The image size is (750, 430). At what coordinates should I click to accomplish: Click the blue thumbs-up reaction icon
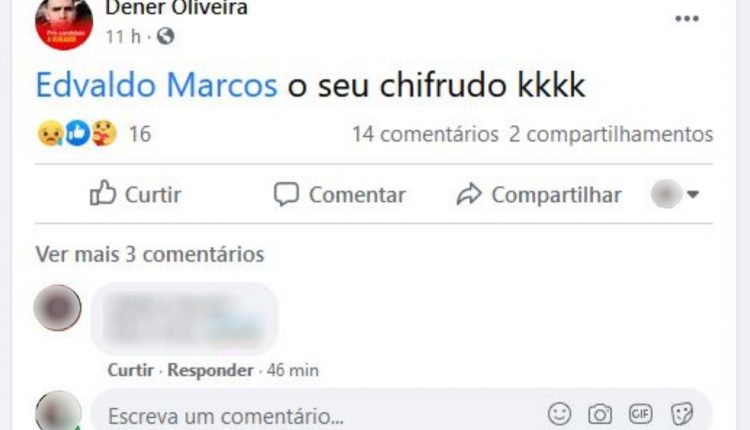[77, 133]
